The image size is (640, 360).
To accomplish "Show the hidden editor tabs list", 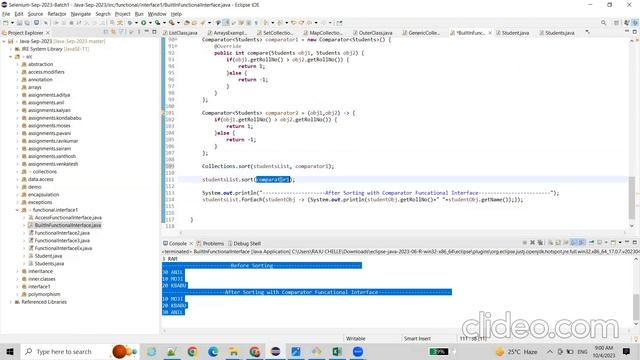I will click(587, 32).
